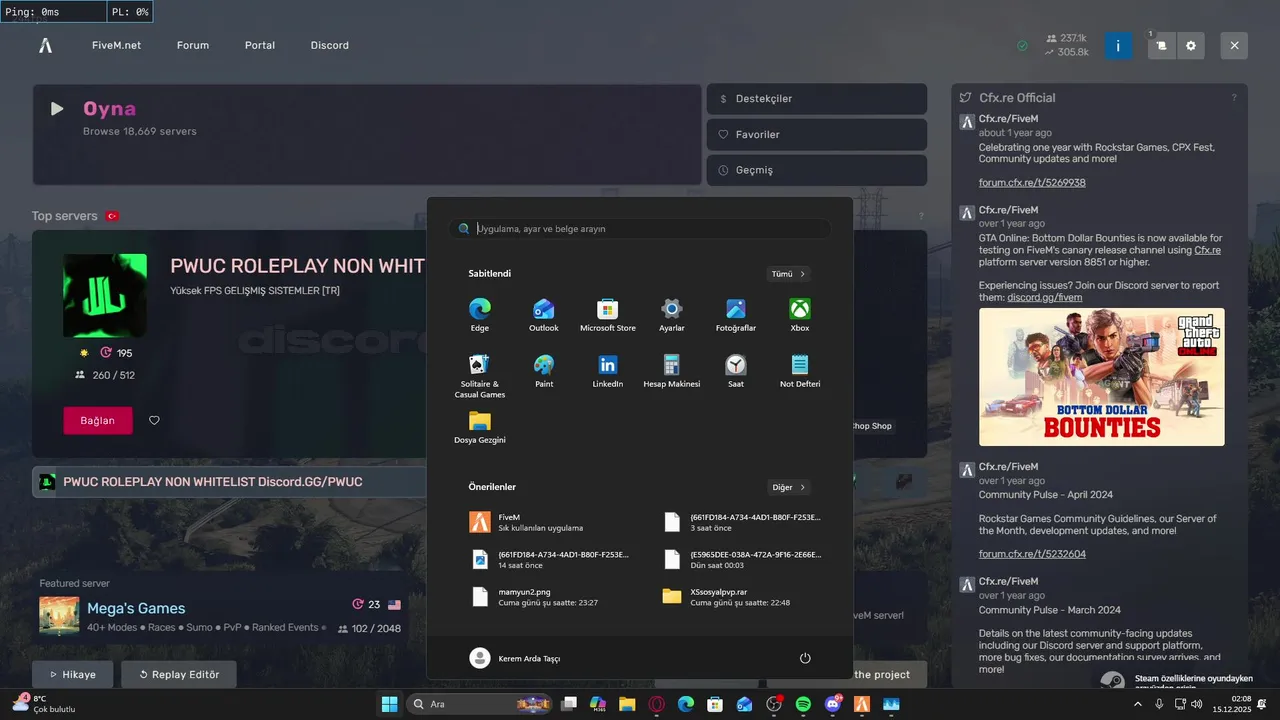This screenshot has height=720, width=1280.
Task: Open FiveM changelog scroll icon
Action: click(1161, 46)
